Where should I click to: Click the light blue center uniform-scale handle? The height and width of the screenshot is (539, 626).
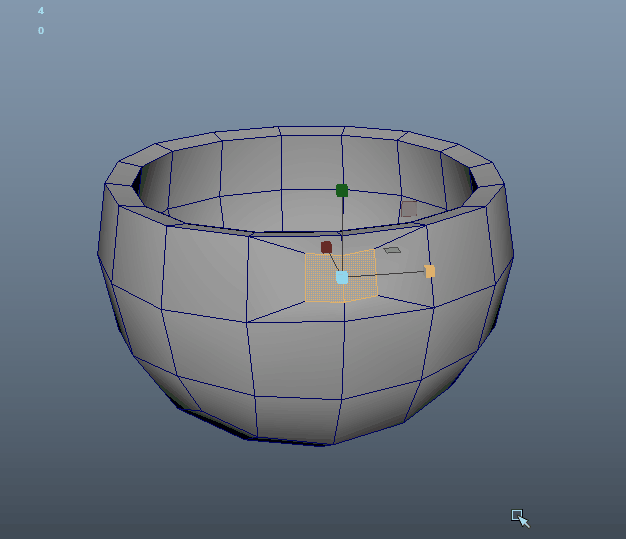click(x=342, y=277)
